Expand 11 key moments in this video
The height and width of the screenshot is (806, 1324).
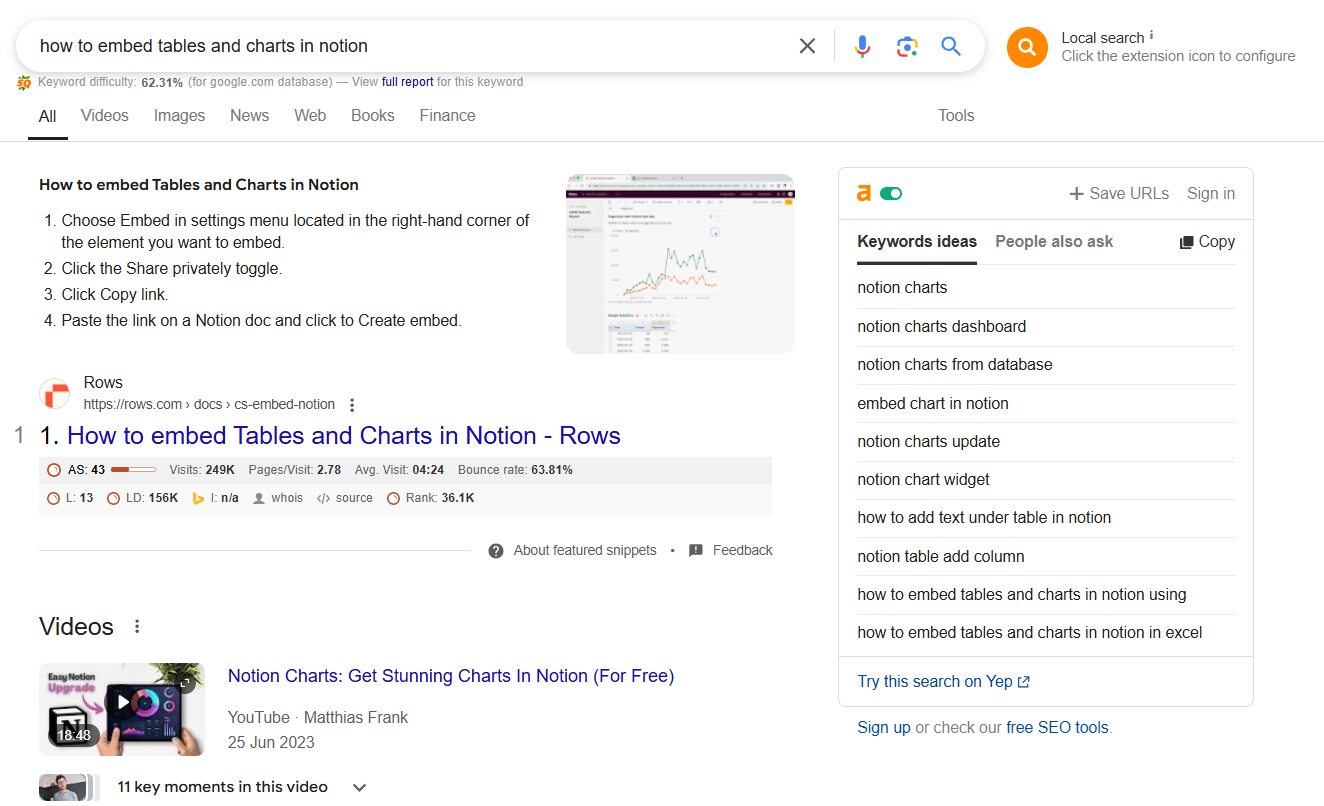[x=359, y=788]
